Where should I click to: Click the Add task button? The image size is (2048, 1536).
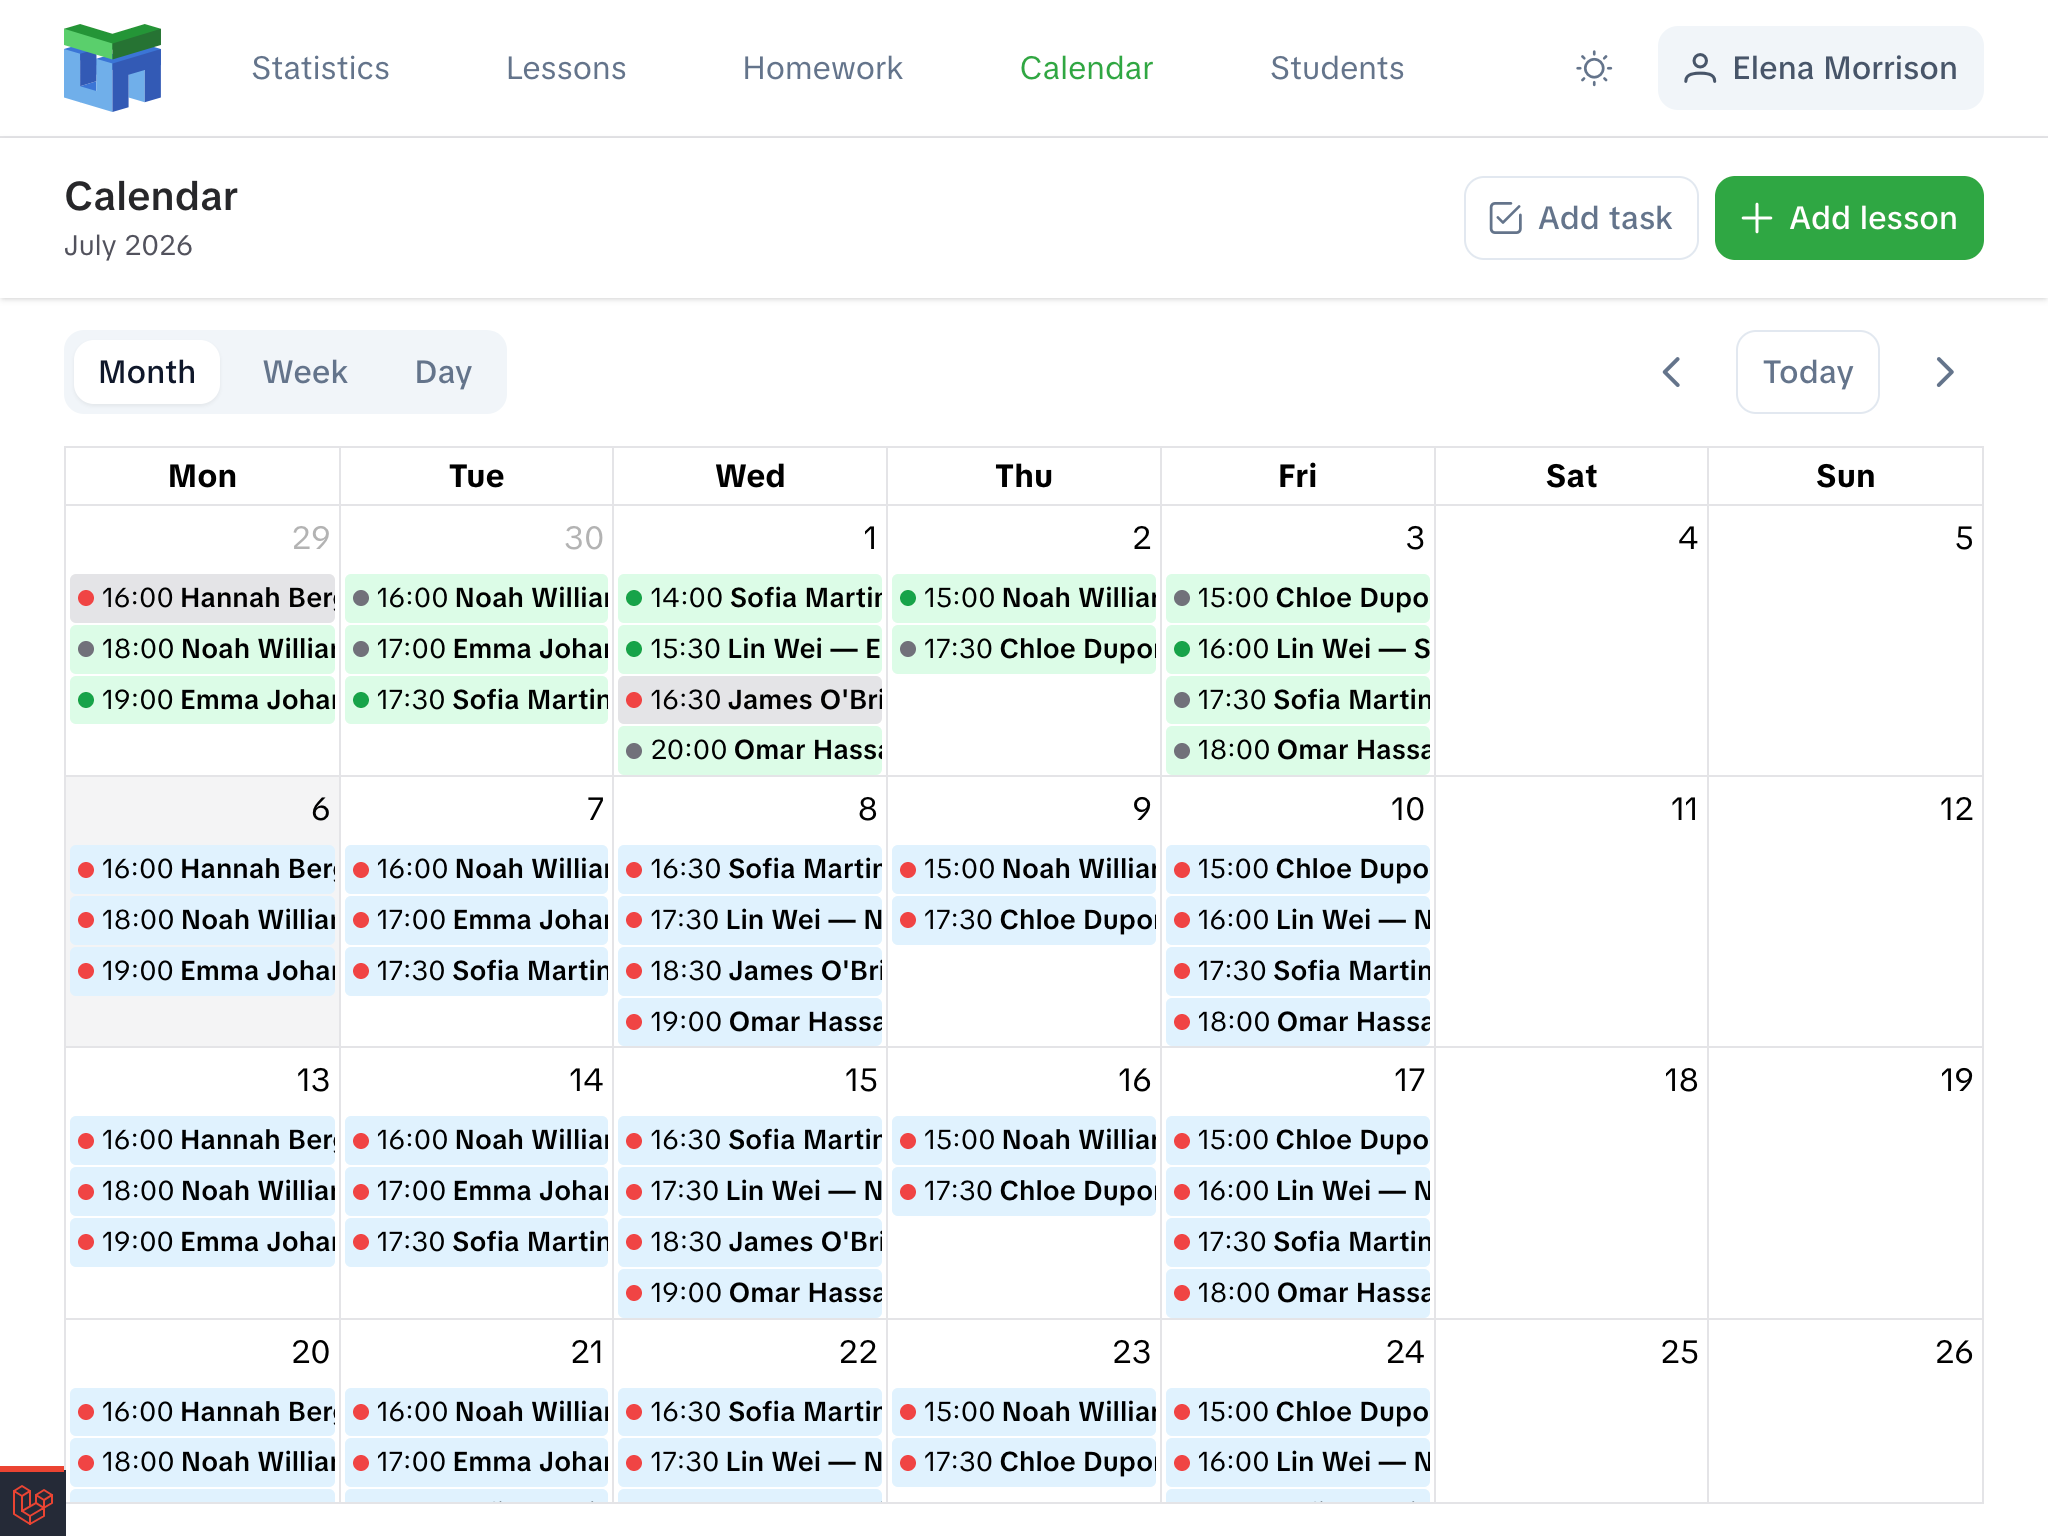click(1581, 218)
